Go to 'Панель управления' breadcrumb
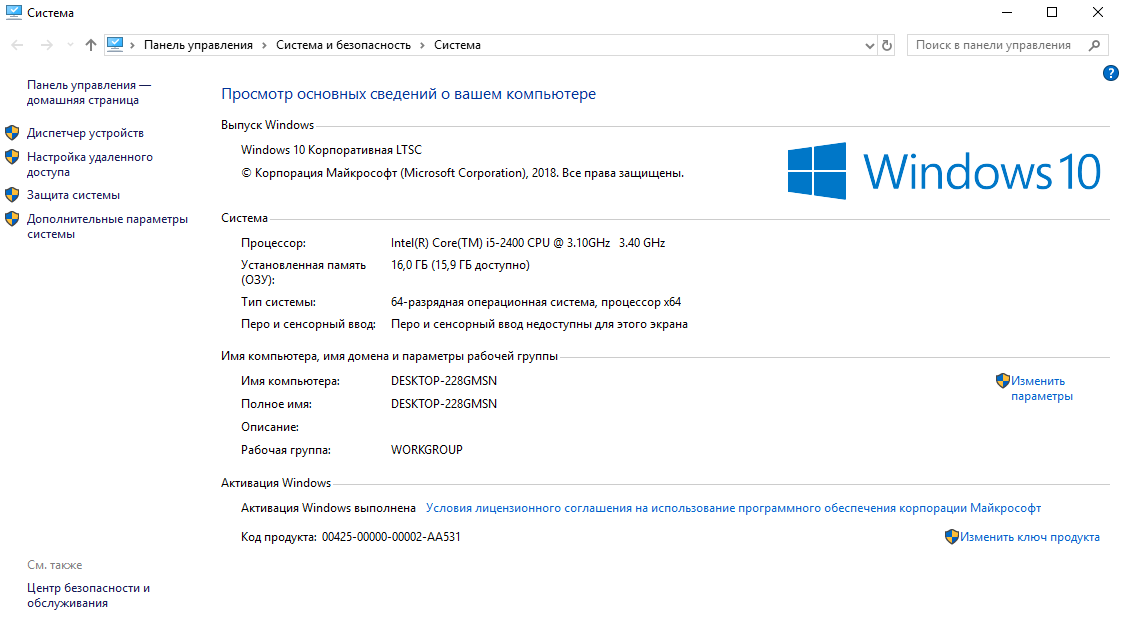The width and height of the screenshot is (1121, 623). [x=198, y=45]
